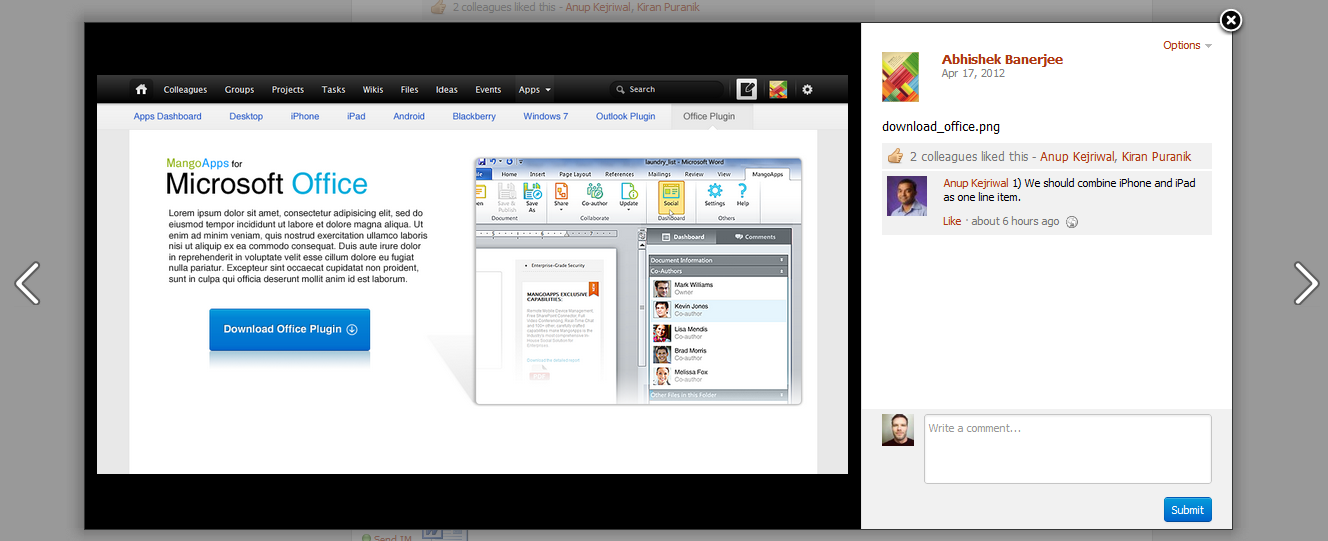This screenshot has width=1328, height=541.
Task: Click the smiley icon beside comment timestamp
Action: click(x=1072, y=222)
